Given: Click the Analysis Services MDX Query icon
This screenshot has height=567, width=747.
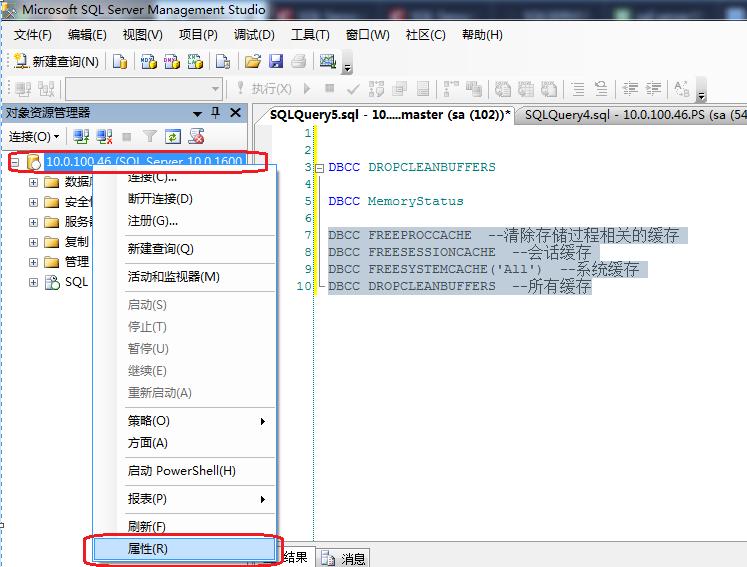Looking at the screenshot, I should [149, 61].
